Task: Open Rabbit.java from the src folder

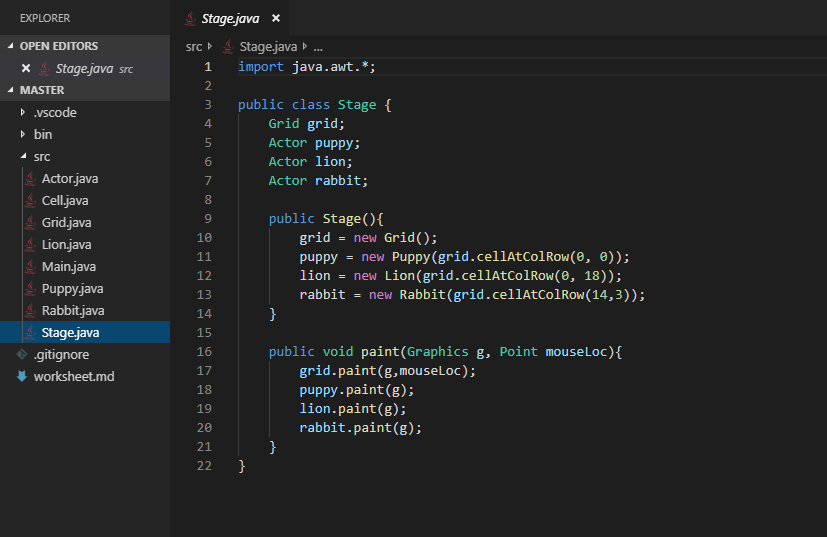Action: (73, 311)
